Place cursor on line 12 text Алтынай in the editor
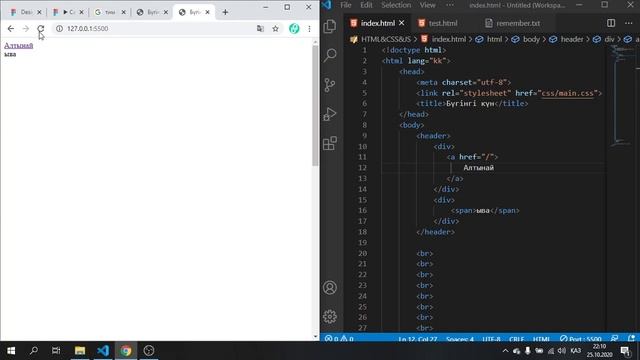 coord(478,168)
